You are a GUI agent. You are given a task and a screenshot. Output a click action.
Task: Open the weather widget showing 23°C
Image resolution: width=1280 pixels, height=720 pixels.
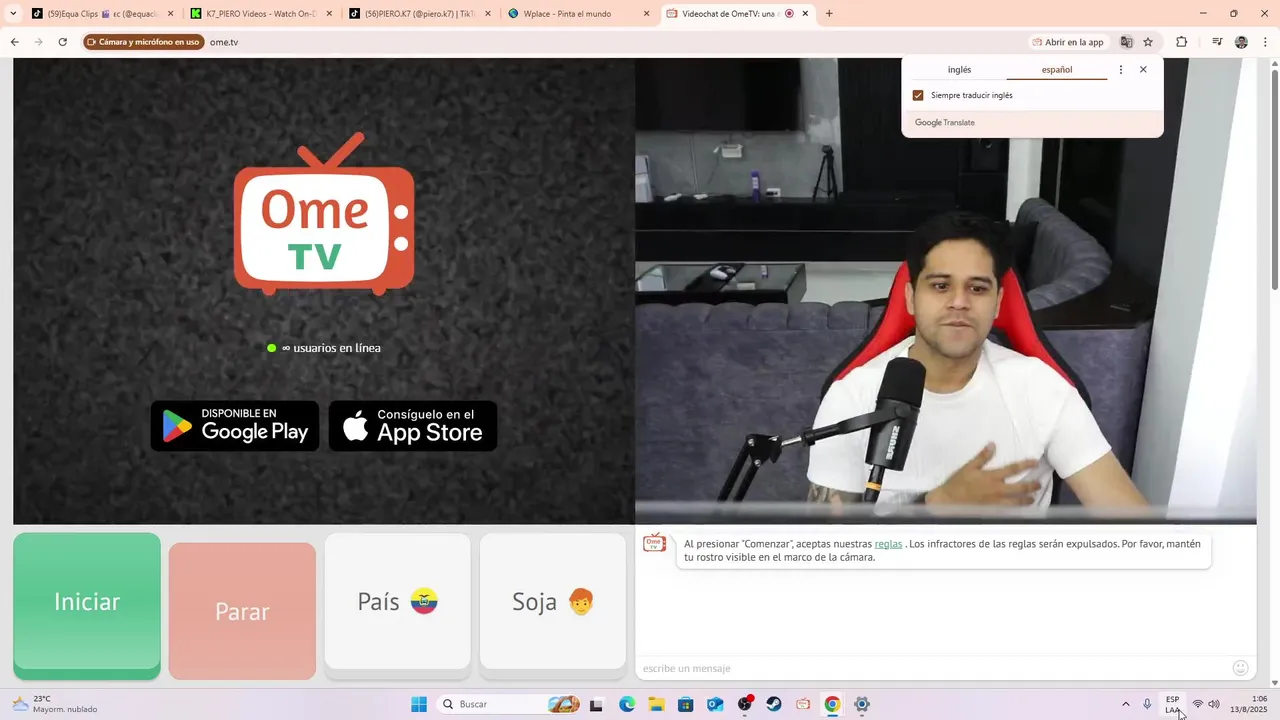tap(55, 704)
